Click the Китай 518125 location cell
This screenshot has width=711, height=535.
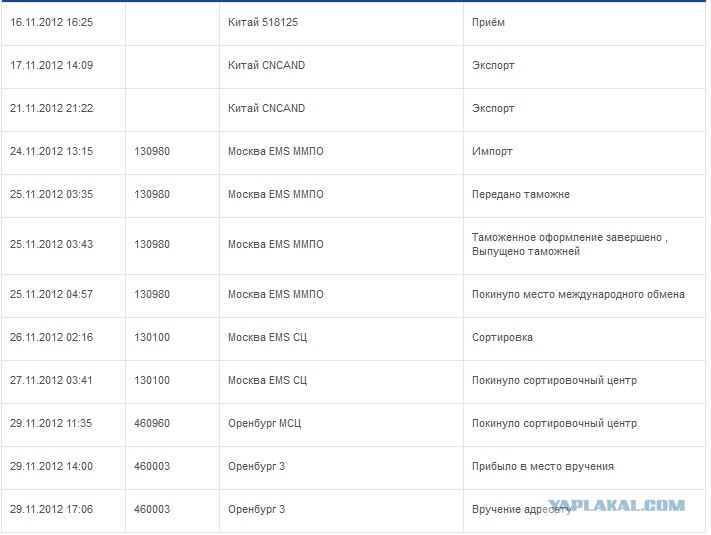pyautogui.click(x=263, y=22)
